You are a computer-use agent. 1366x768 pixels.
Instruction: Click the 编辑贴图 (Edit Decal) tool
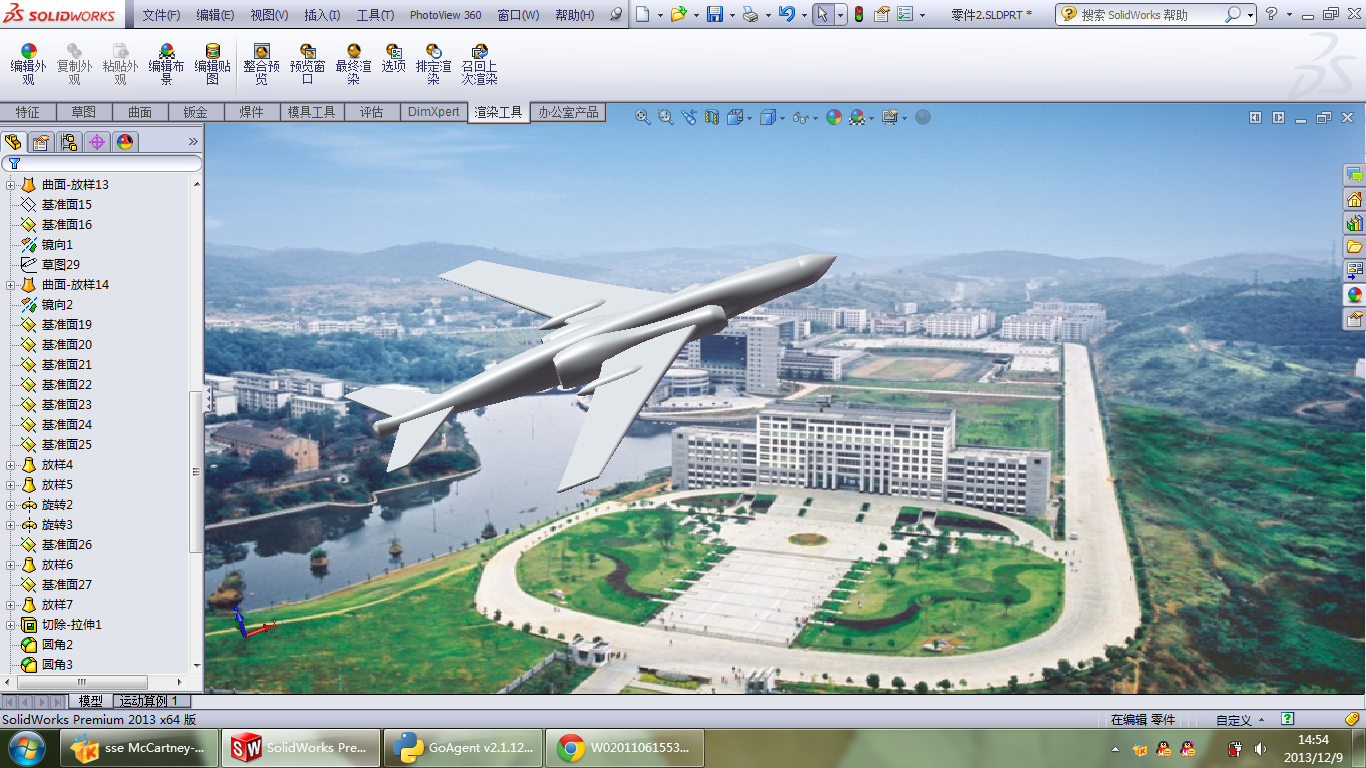[212, 64]
